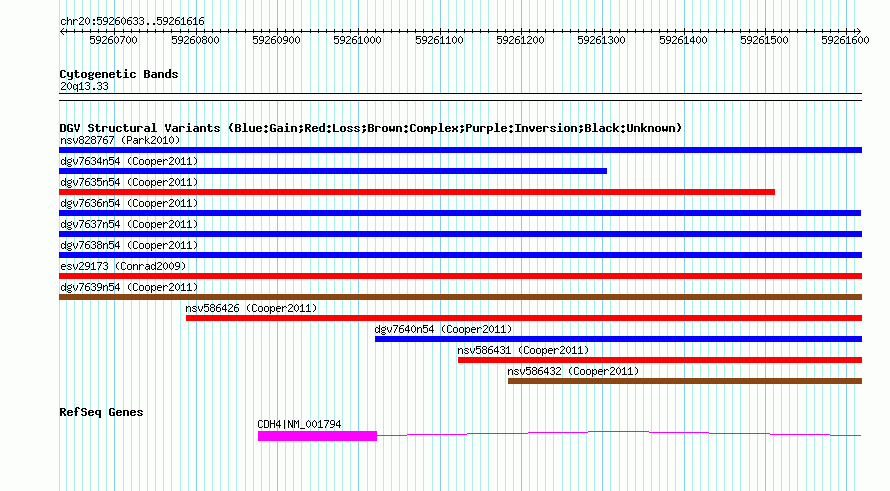Screen dimensions: 890x491
Task: Click the nsv586431 (Cooper2011) label
Action: coord(523,350)
